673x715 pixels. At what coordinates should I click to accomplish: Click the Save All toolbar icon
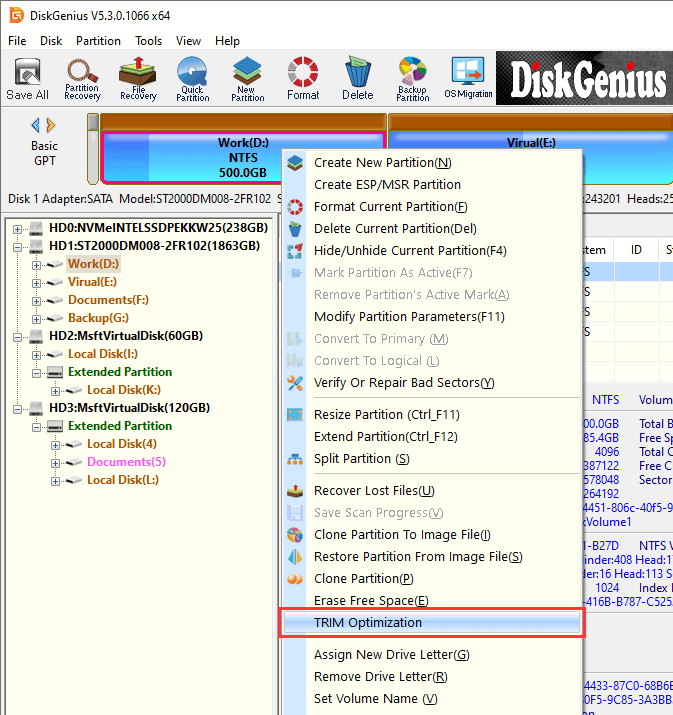(27, 78)
